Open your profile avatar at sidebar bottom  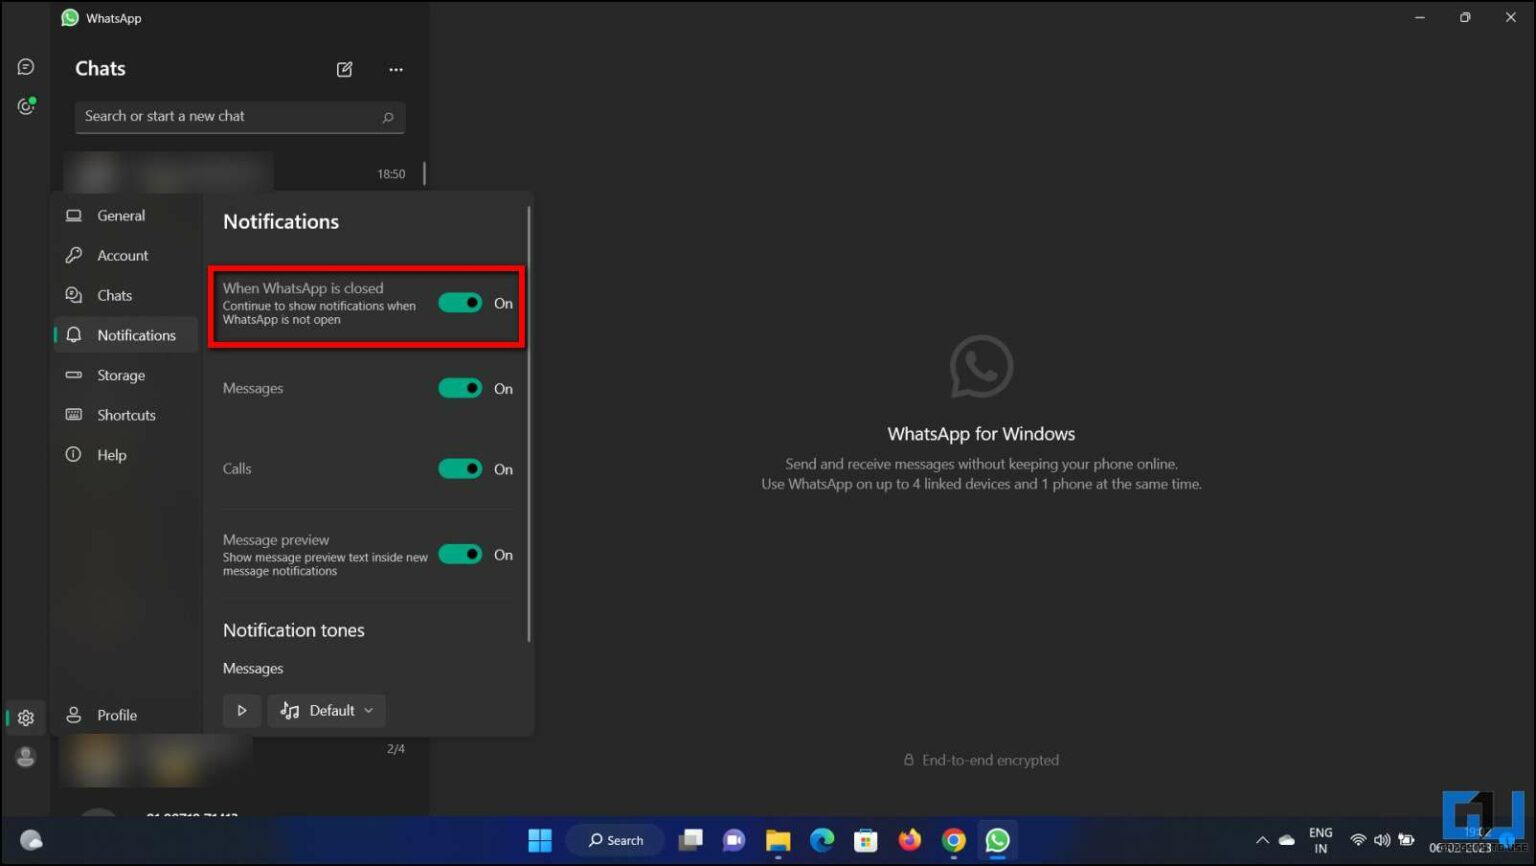25,757
